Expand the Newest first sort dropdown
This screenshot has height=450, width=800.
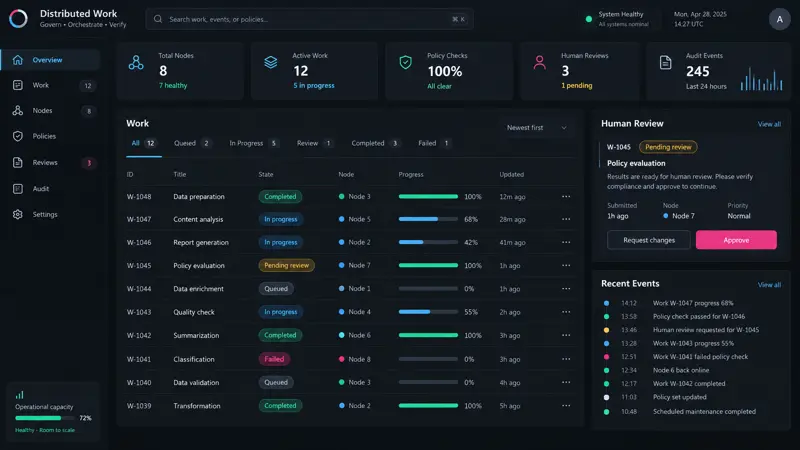click(x=537, y=128)
